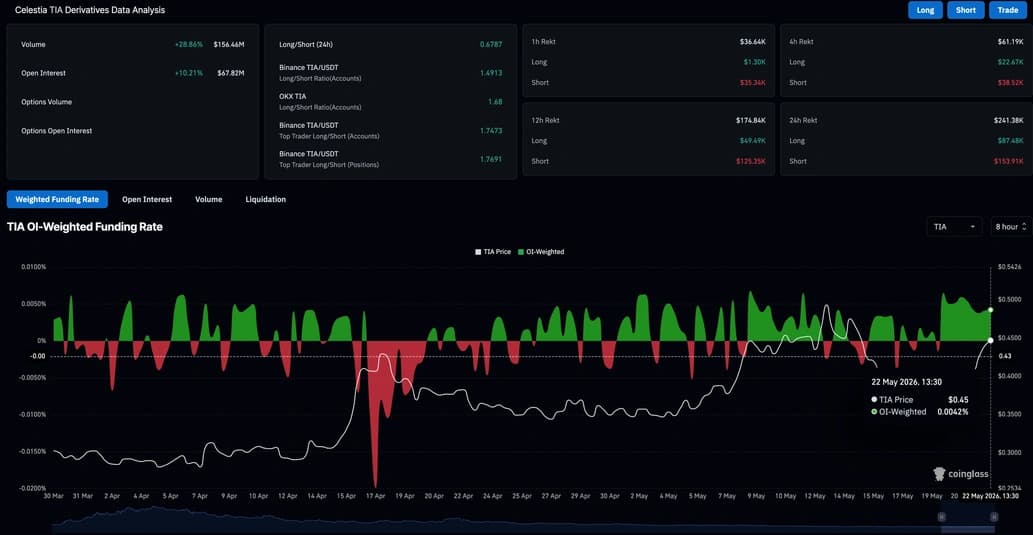Image resolution: width=1033 pixels, height=535 pixels.
Task: Click the white TIA Price tooltip dot
Action: 874,399
